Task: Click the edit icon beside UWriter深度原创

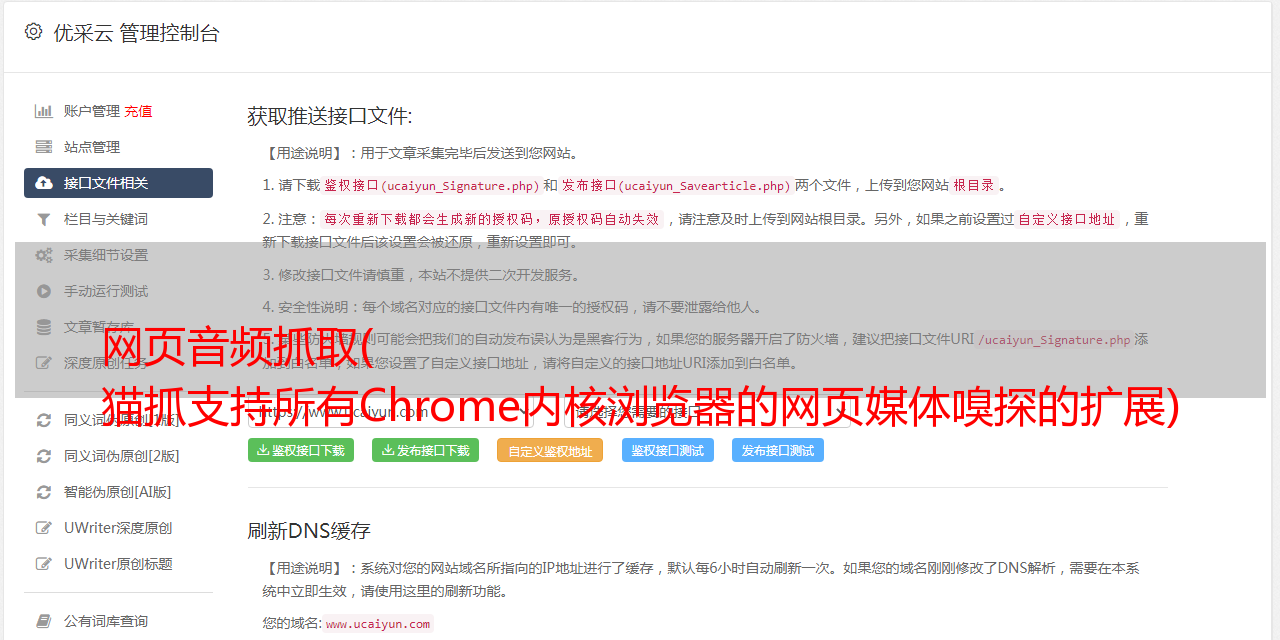Action: click(x=44, y=528)
